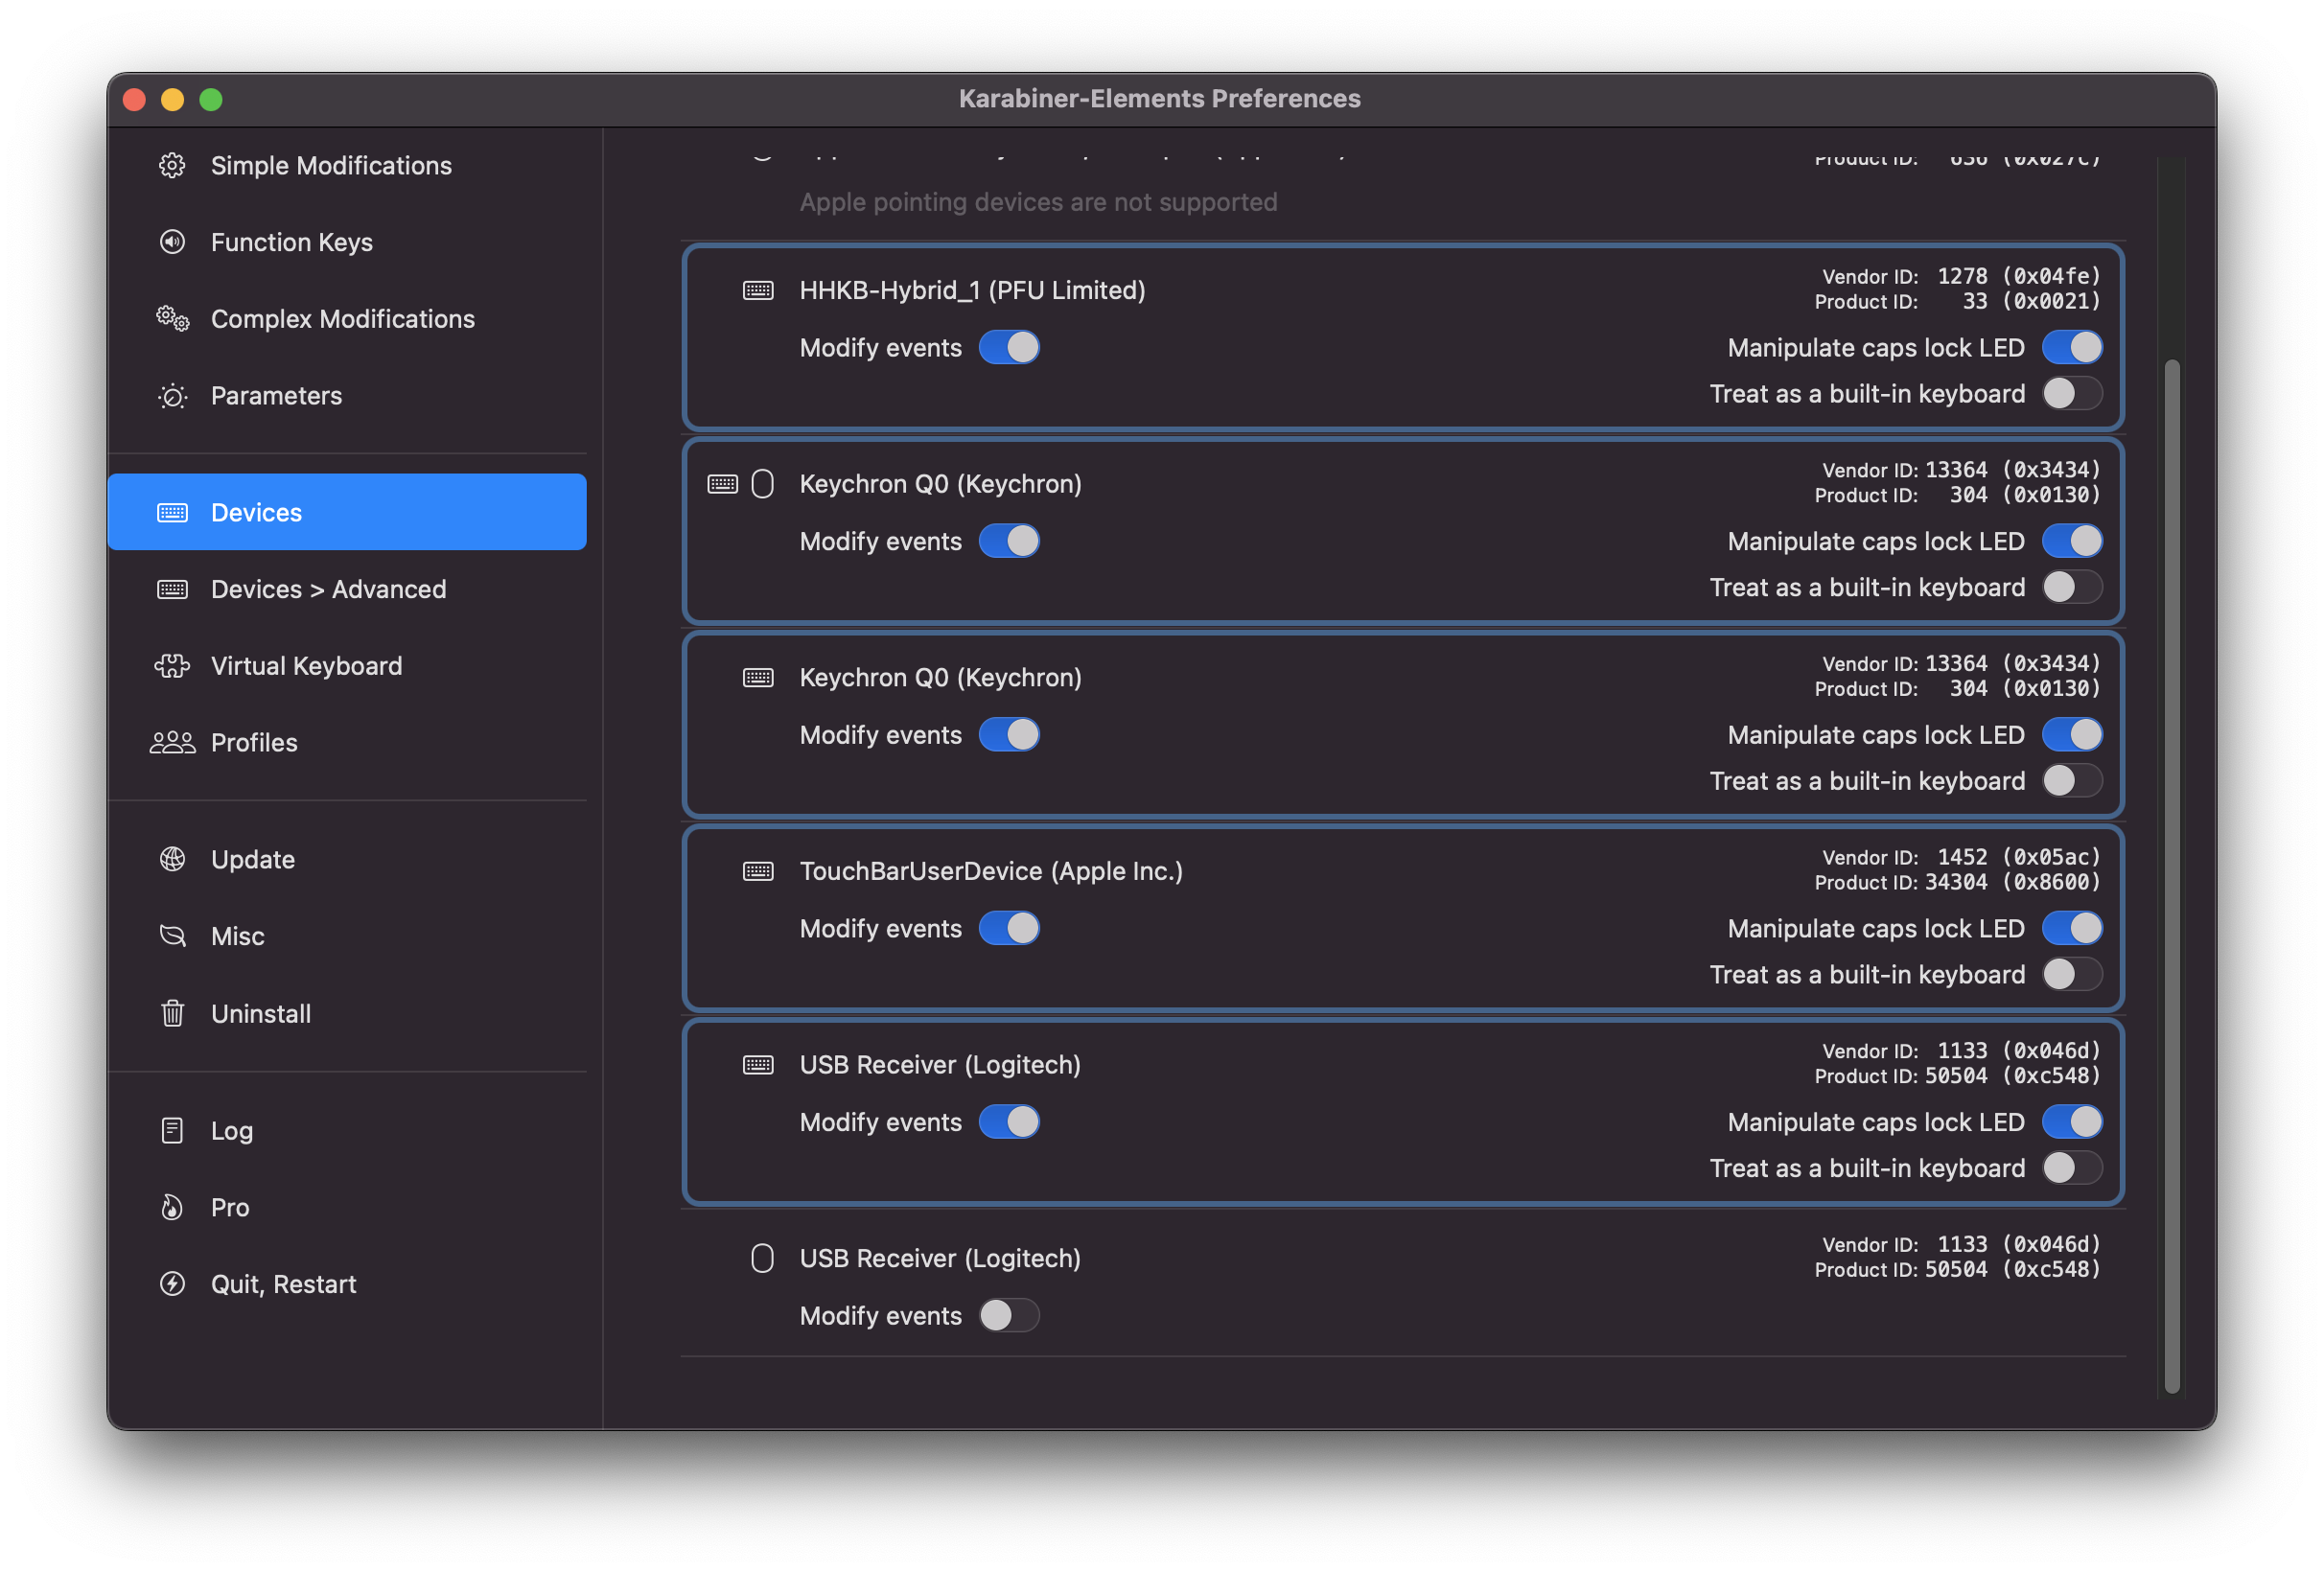Screen dimensions: 2324x1572
Task: Switch to the Parameters pane
Action: (276, 396)
